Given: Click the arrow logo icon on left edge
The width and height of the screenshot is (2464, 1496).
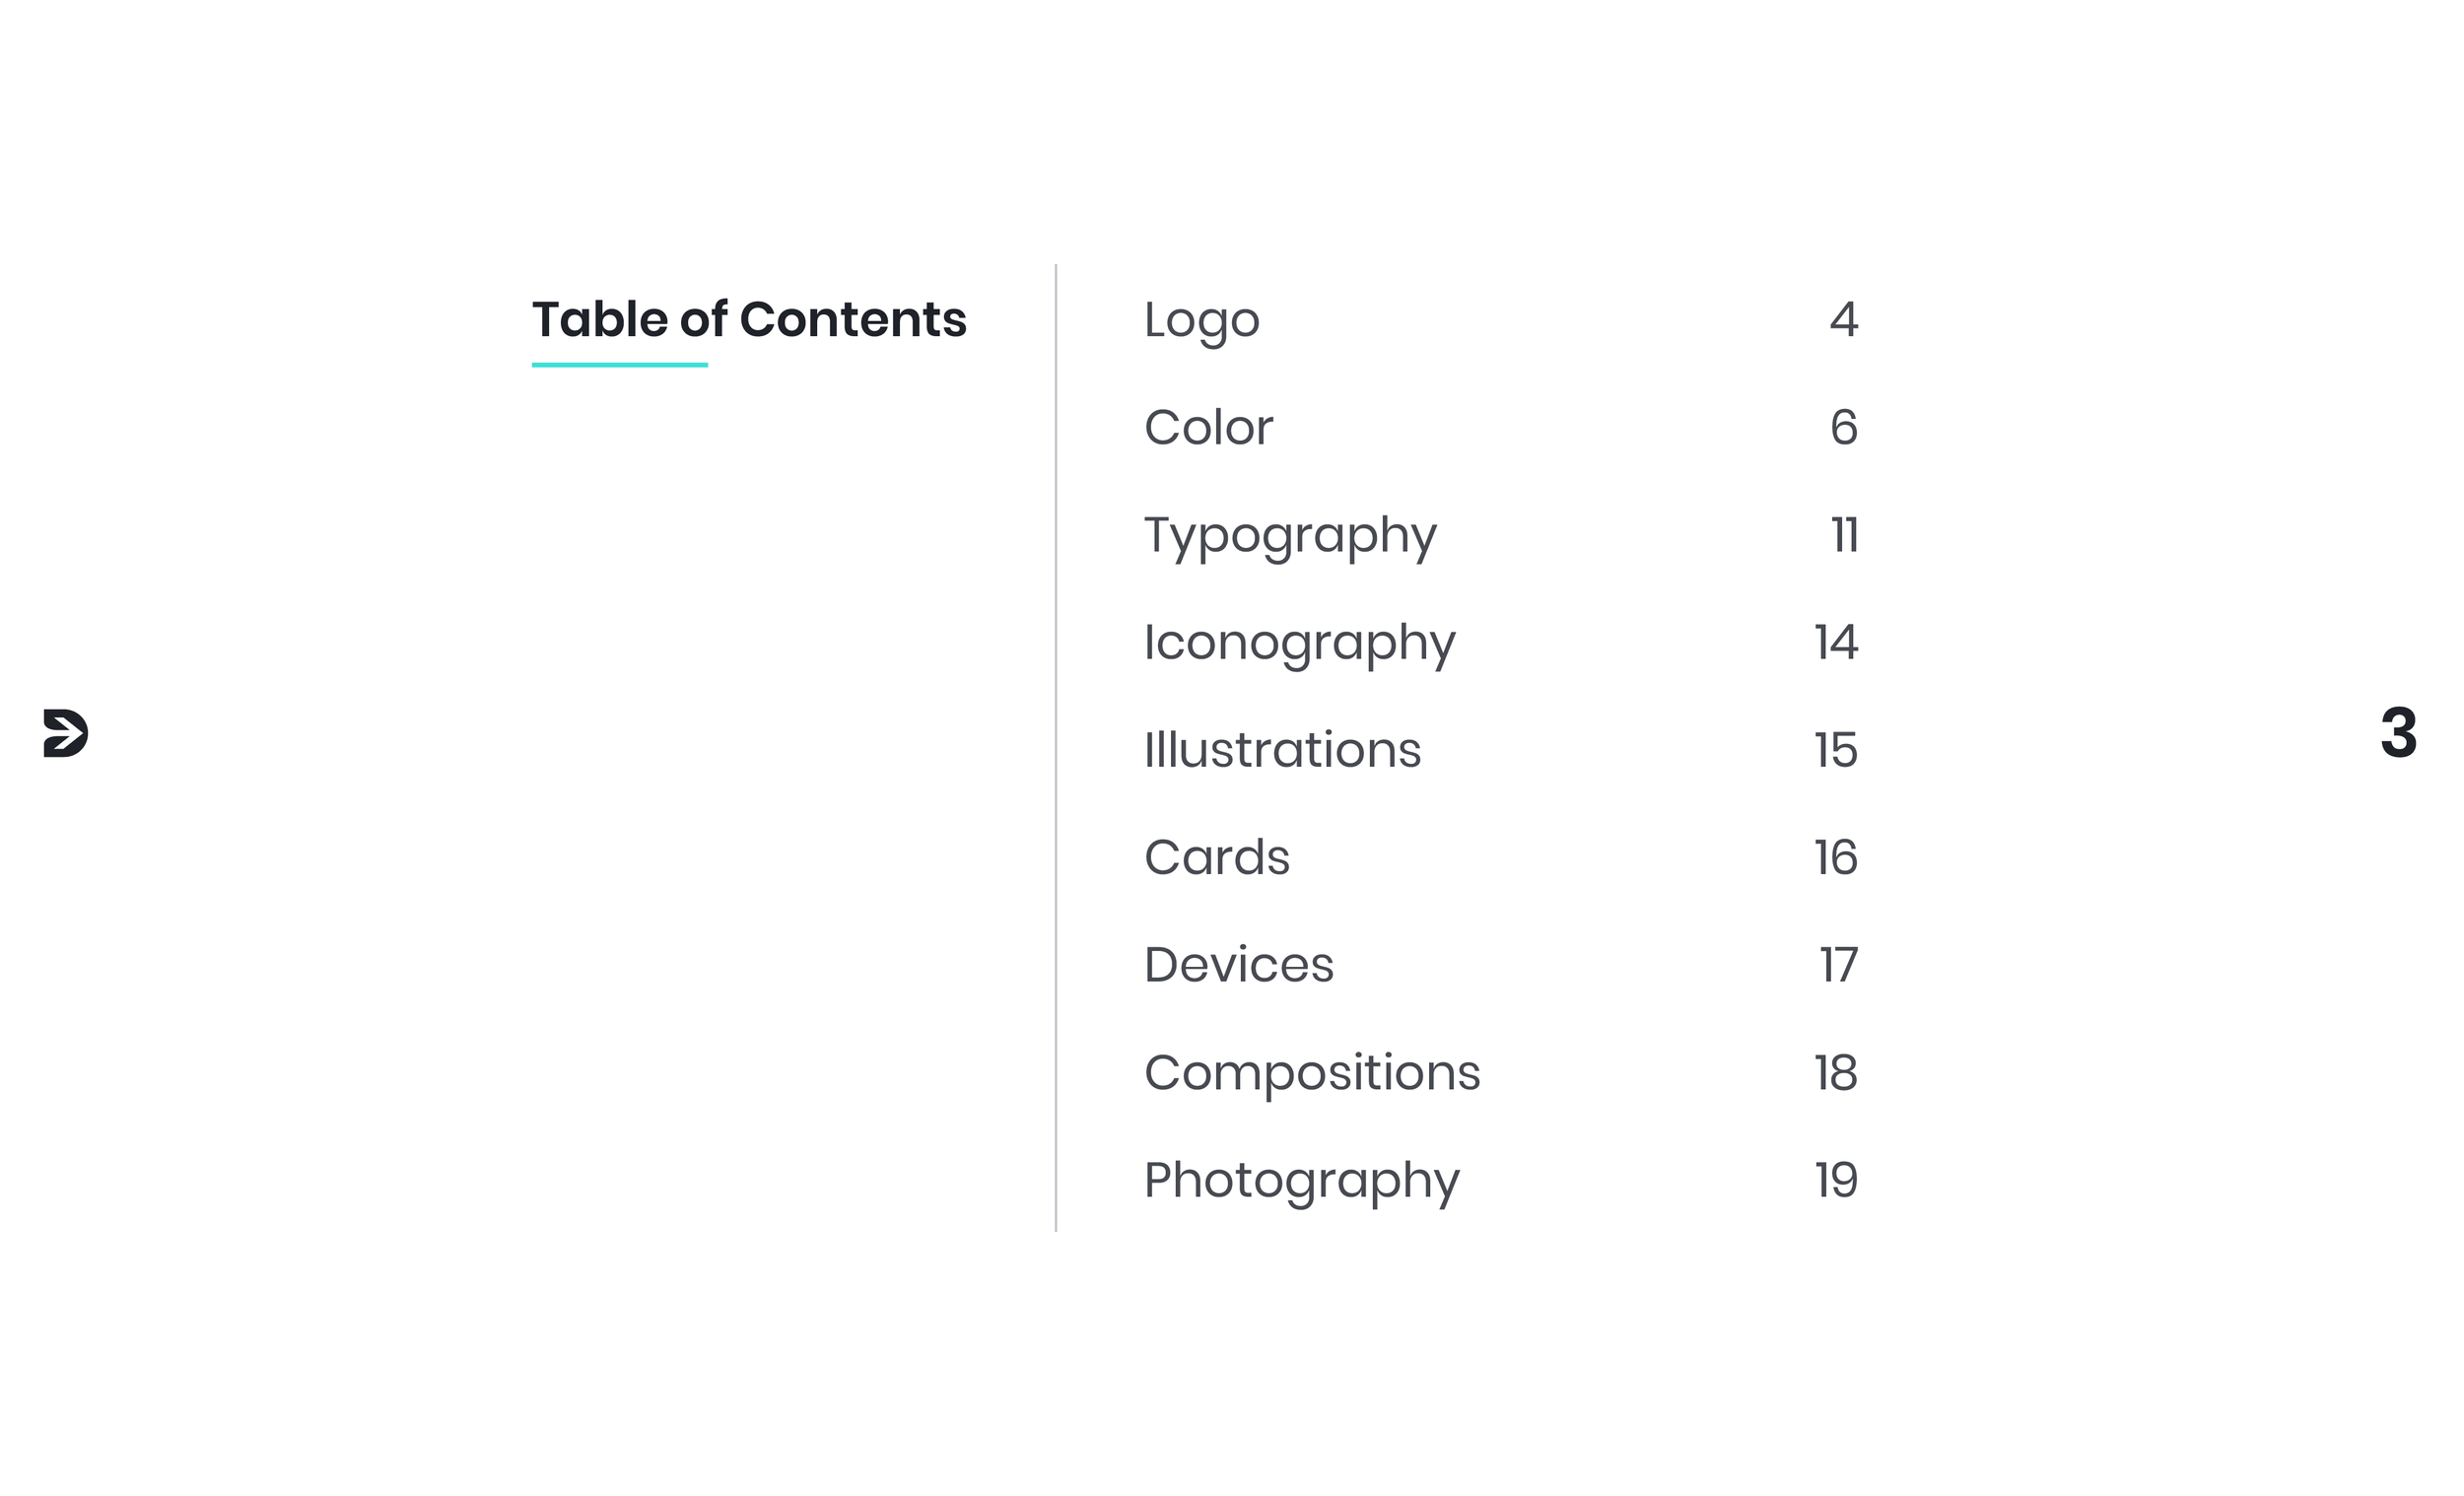Looking at the screenshot, I should point(66,733).
